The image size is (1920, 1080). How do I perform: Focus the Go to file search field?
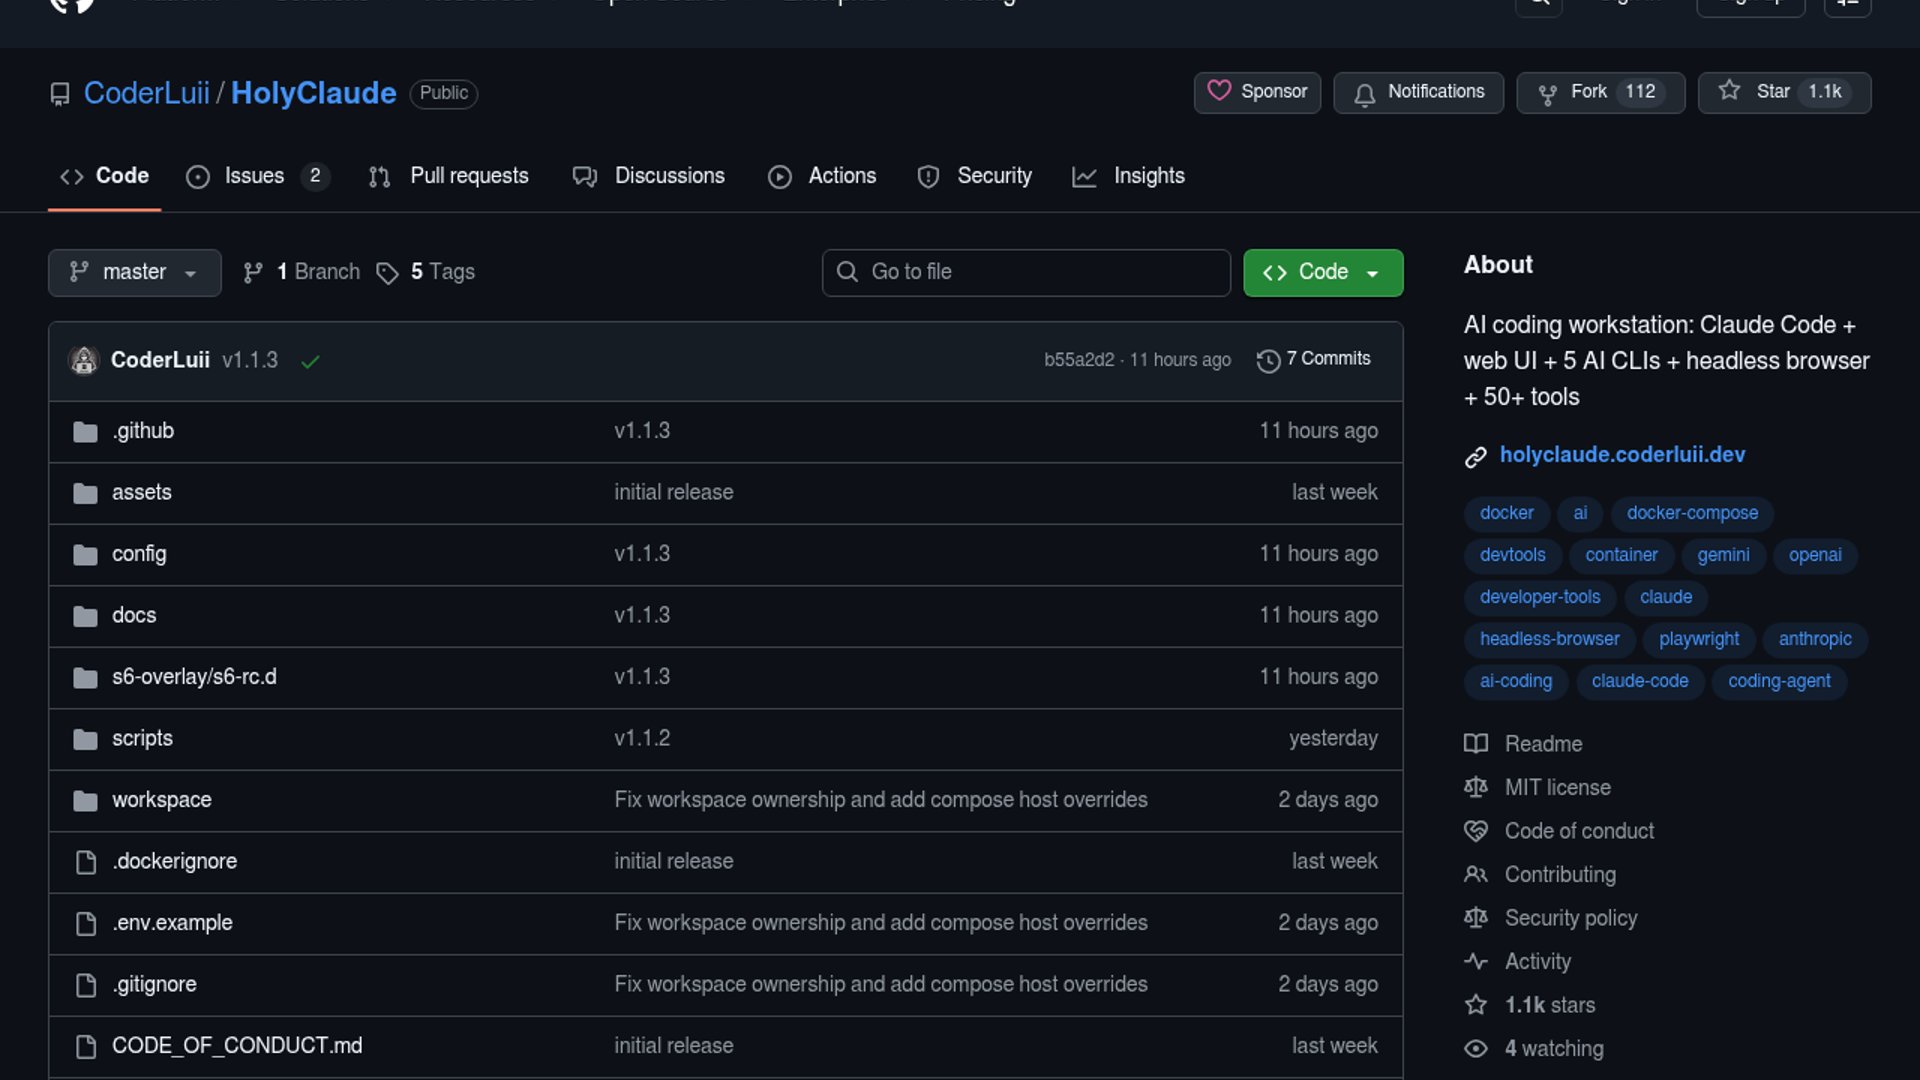pyautogui.click(x=1025, y=272)
